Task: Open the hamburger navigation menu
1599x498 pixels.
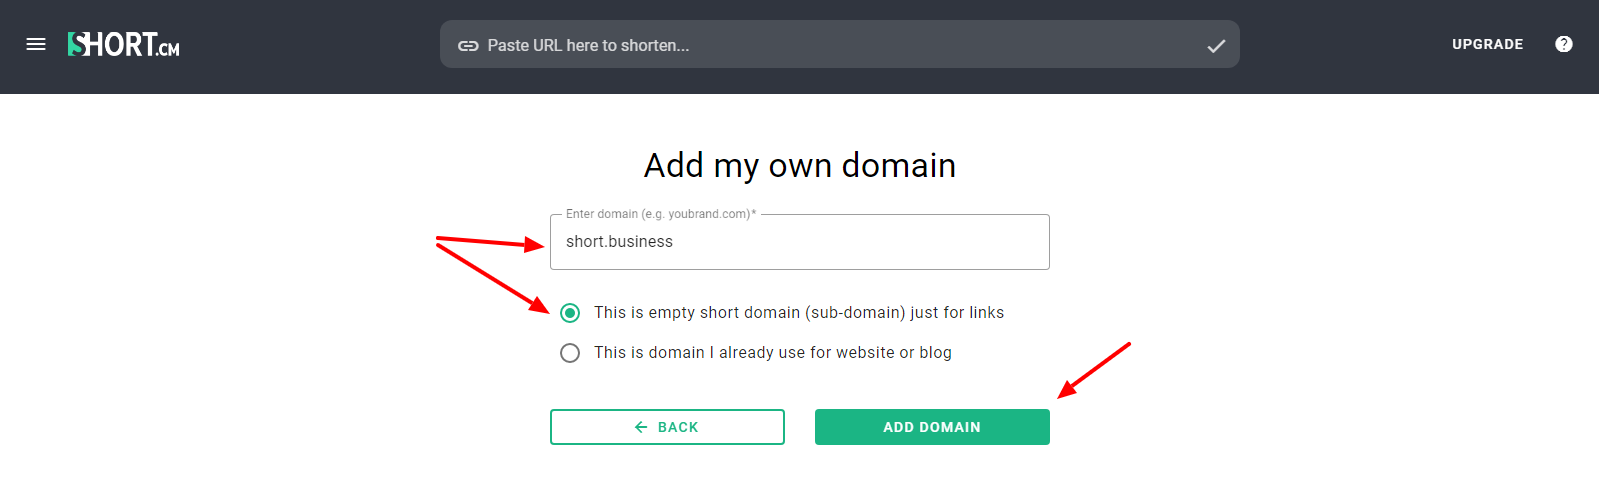Action: pos(36,44)
